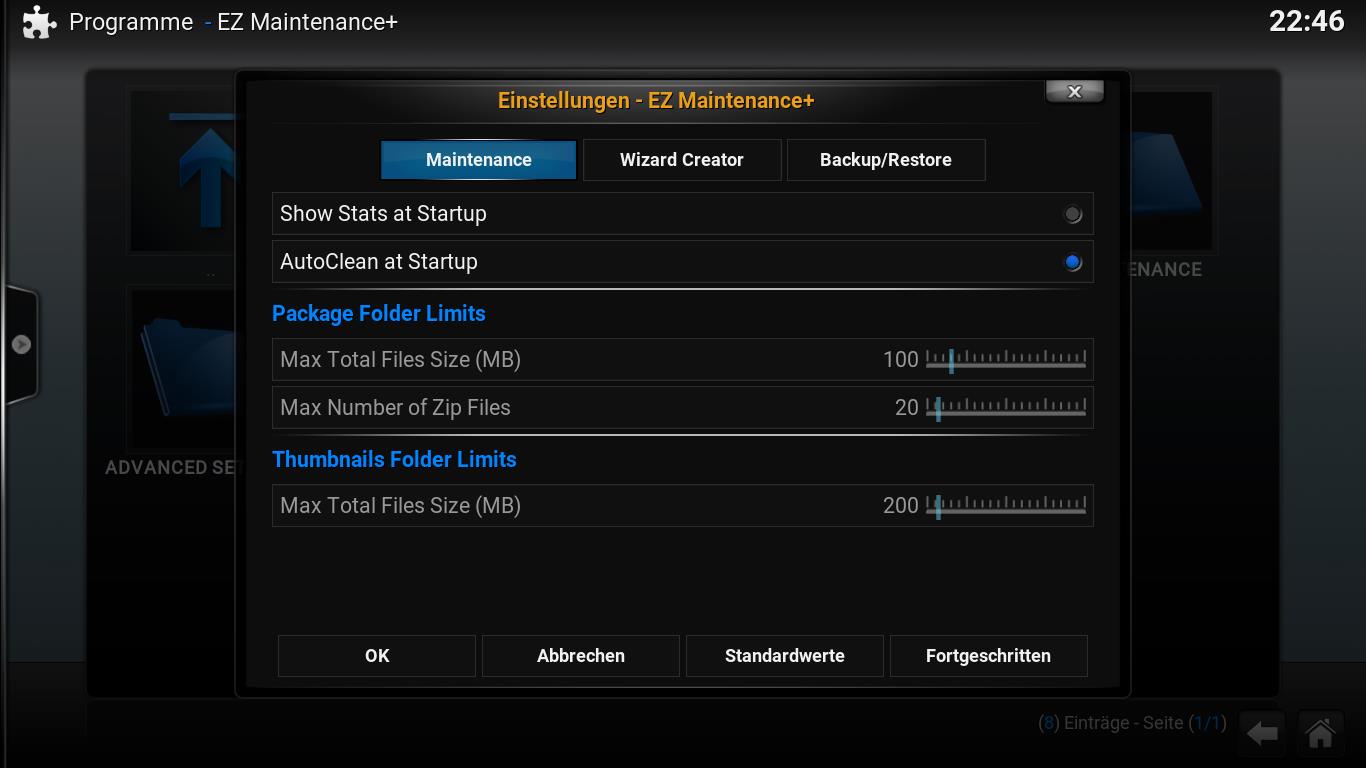Screen dimensions: 1366x768
Task: Click the Package Folder Limits heading
Action: 379,314
